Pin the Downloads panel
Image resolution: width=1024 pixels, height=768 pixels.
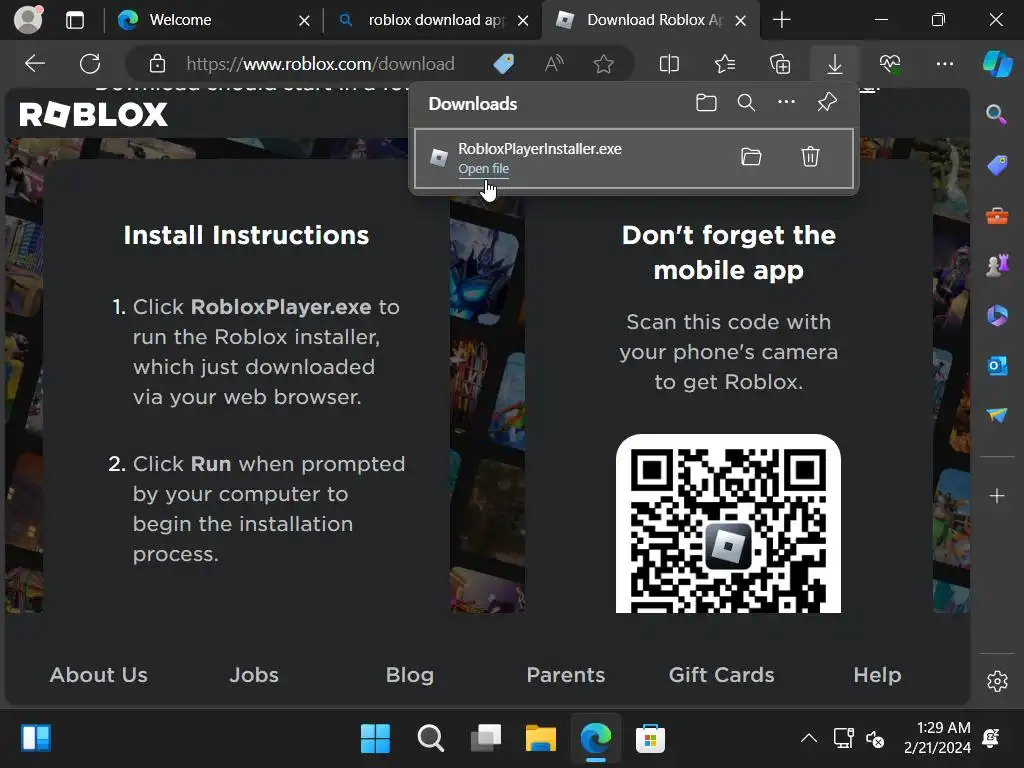pyautogui.click(x=827, y=102)
